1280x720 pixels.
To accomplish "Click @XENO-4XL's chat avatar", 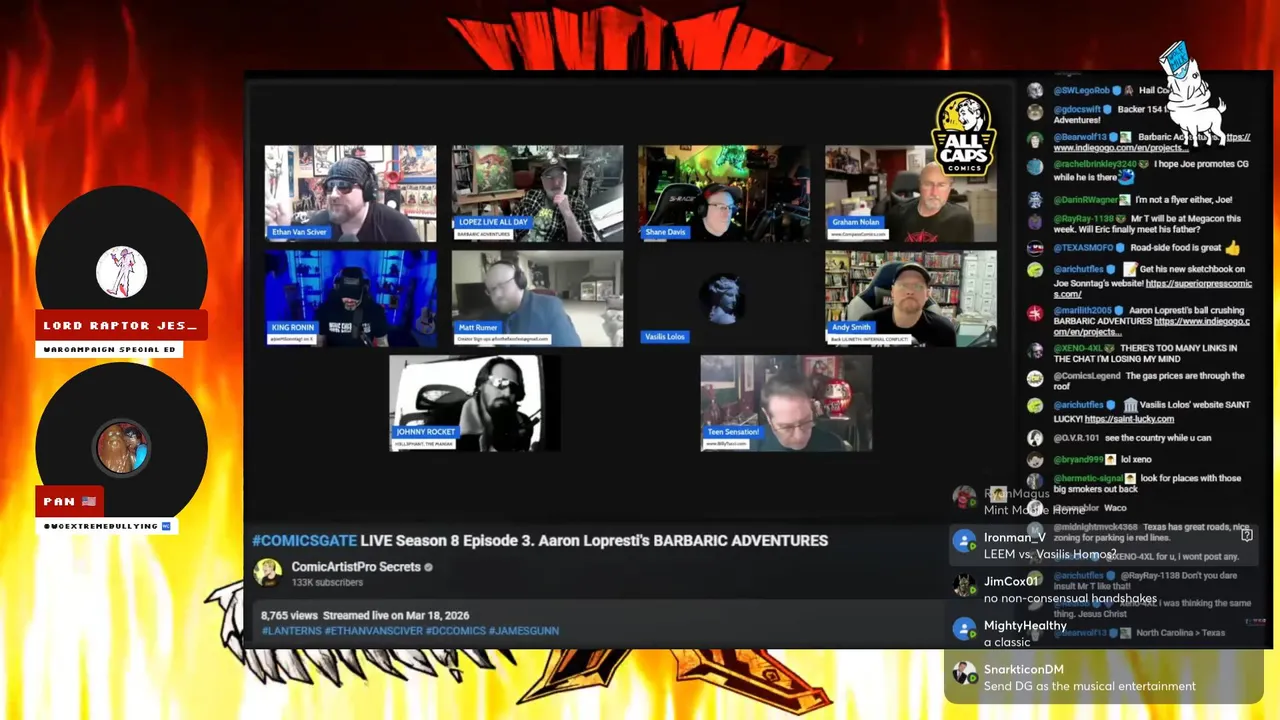I will tap(1035, 350).
